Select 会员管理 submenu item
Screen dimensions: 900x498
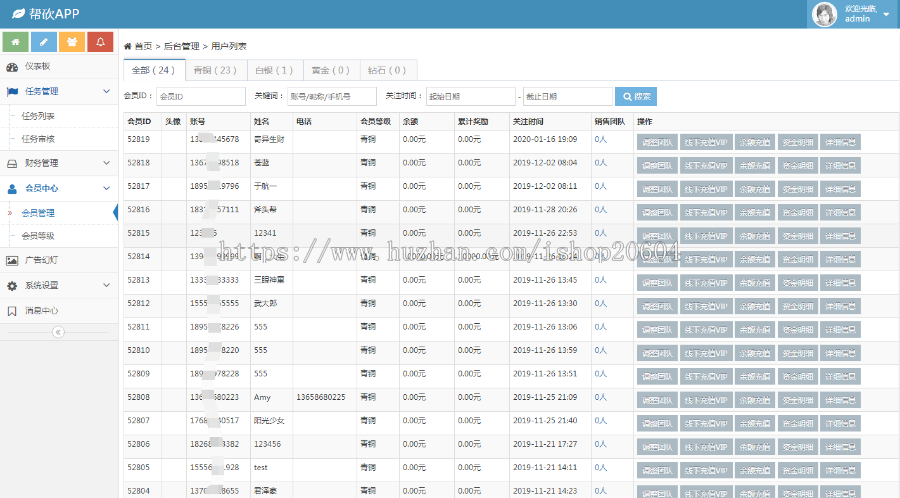coord(38,213)
